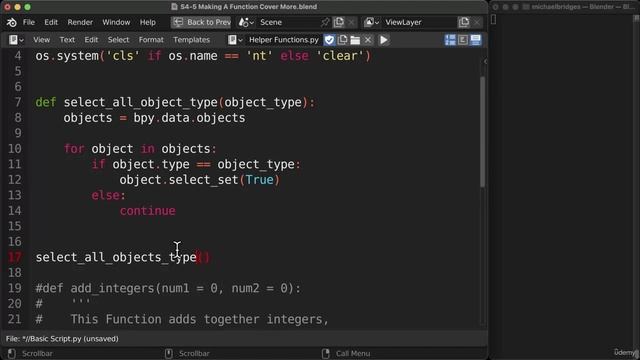Toggle the scene pin icon
This screenshot has height=360, width=640.
pyautogui.click(x=325, y=22)
